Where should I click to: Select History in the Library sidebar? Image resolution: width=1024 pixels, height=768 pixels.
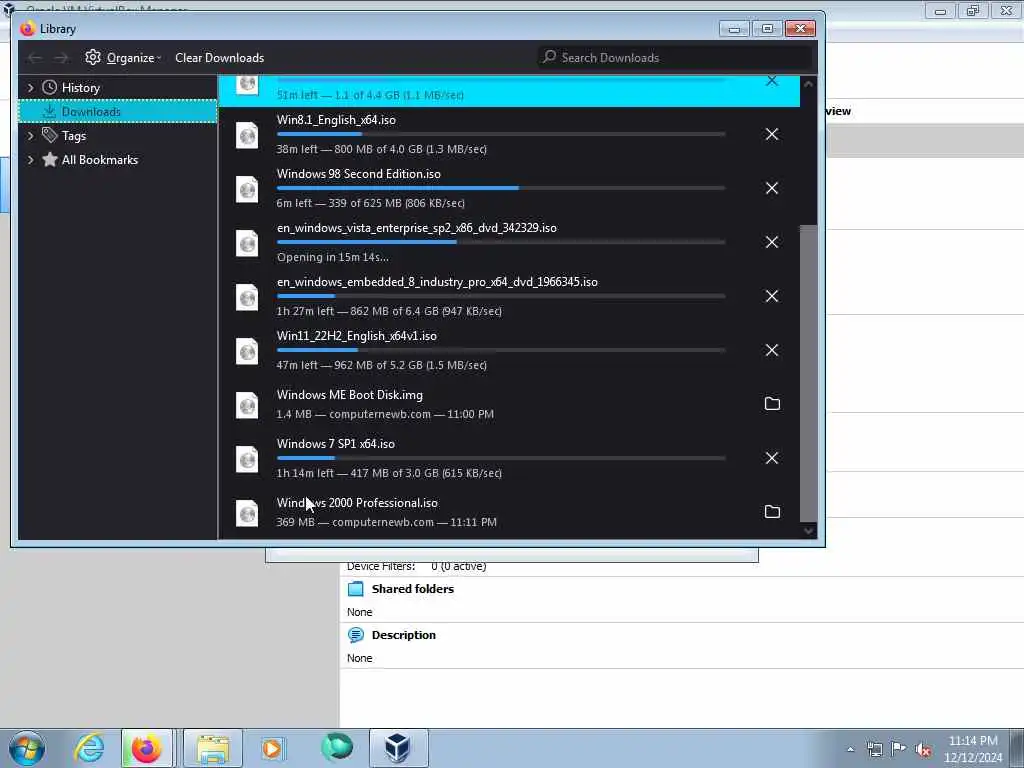coord(80,88)
